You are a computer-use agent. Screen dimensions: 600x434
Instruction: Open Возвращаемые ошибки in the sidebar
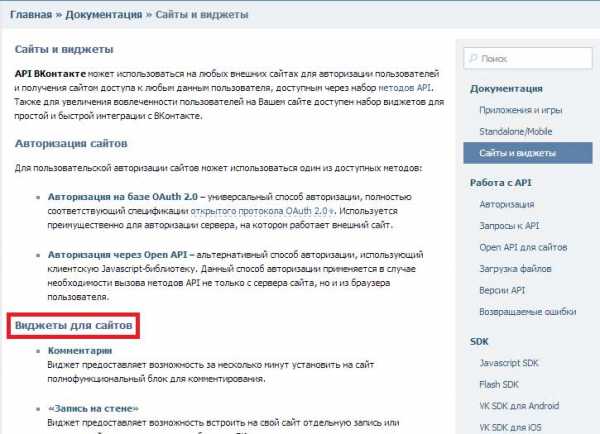point(528,312)
